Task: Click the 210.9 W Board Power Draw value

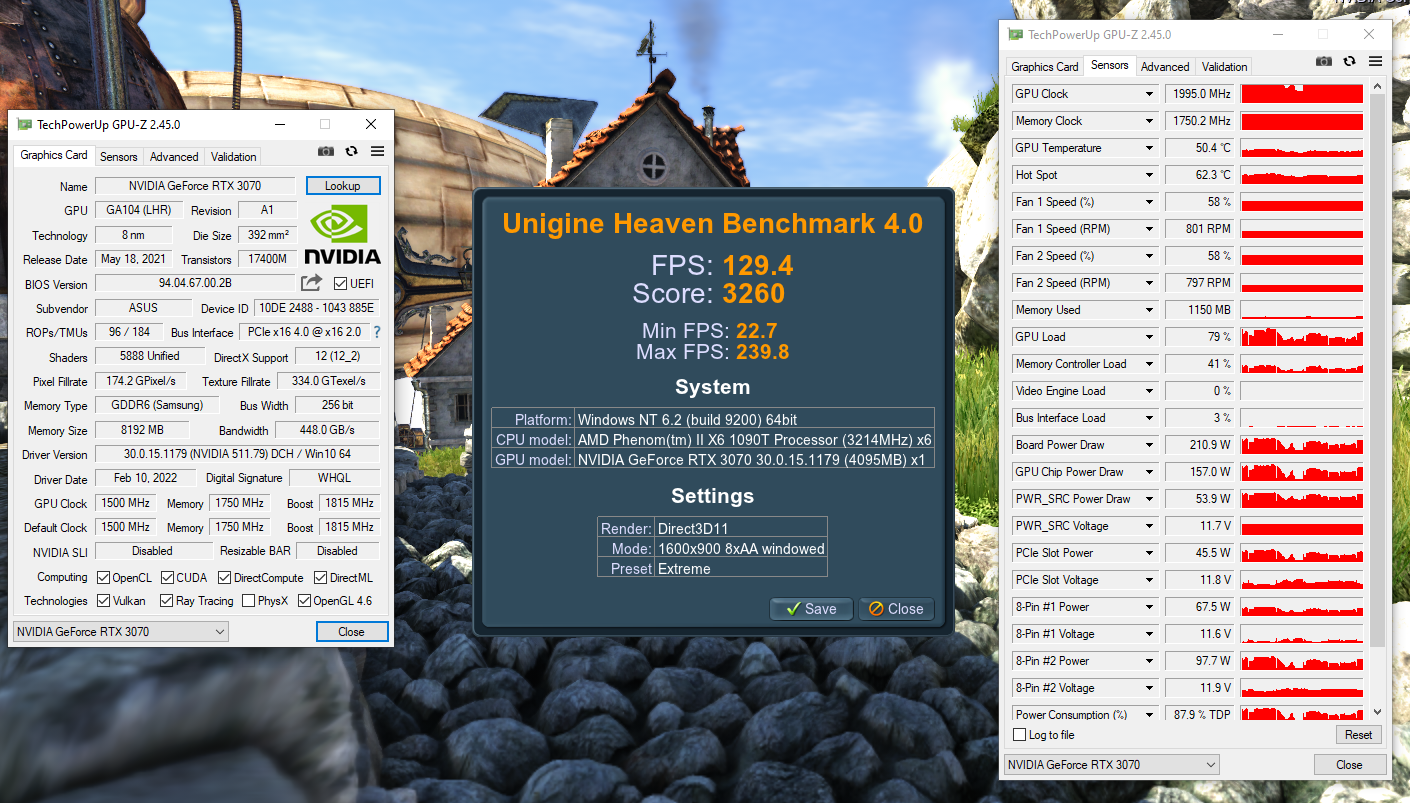Action: [x=1200, y=445]
